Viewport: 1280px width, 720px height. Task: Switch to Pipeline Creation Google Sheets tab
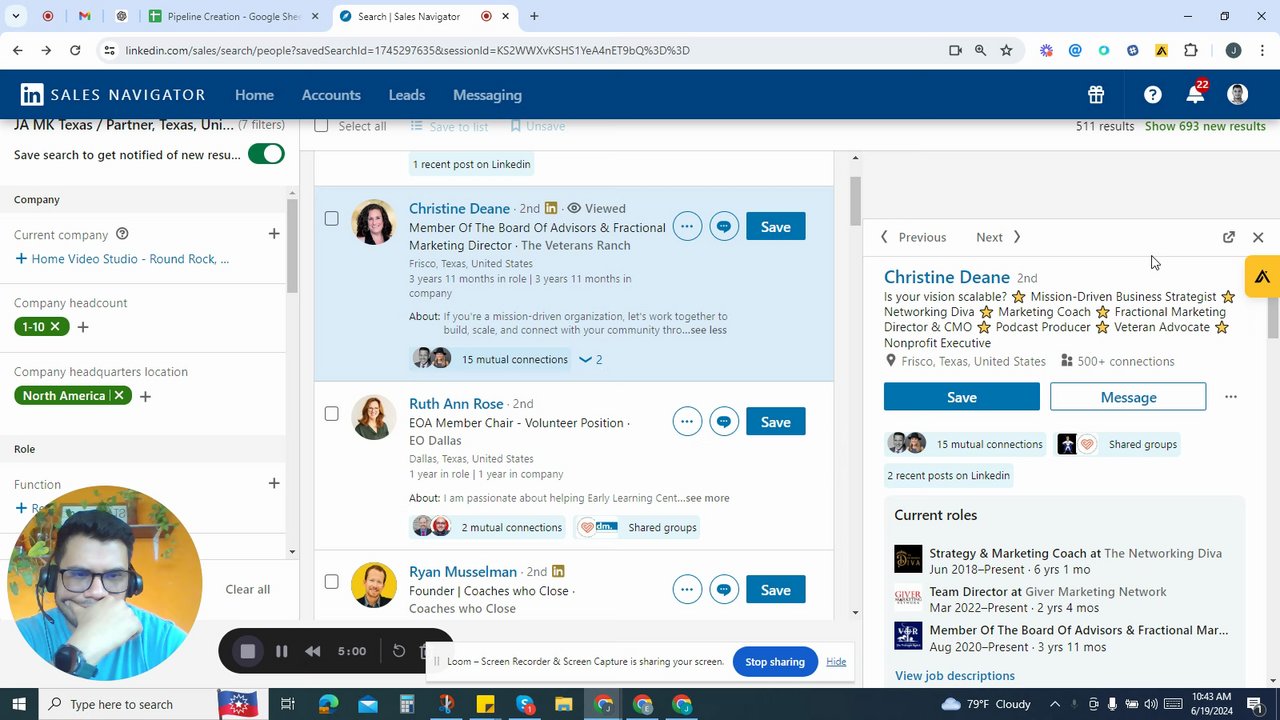pos(234,16)
